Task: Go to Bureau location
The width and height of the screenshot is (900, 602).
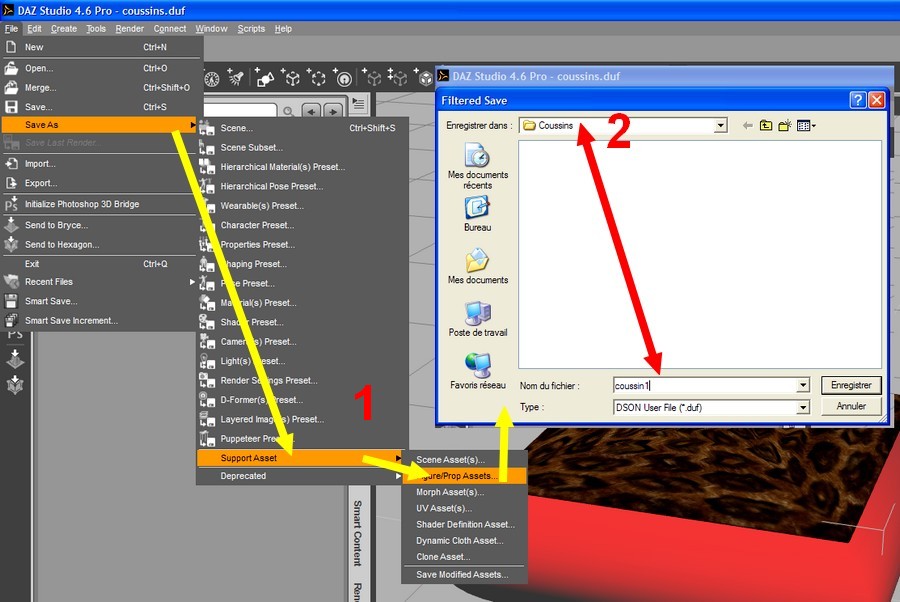Action: 478,213
